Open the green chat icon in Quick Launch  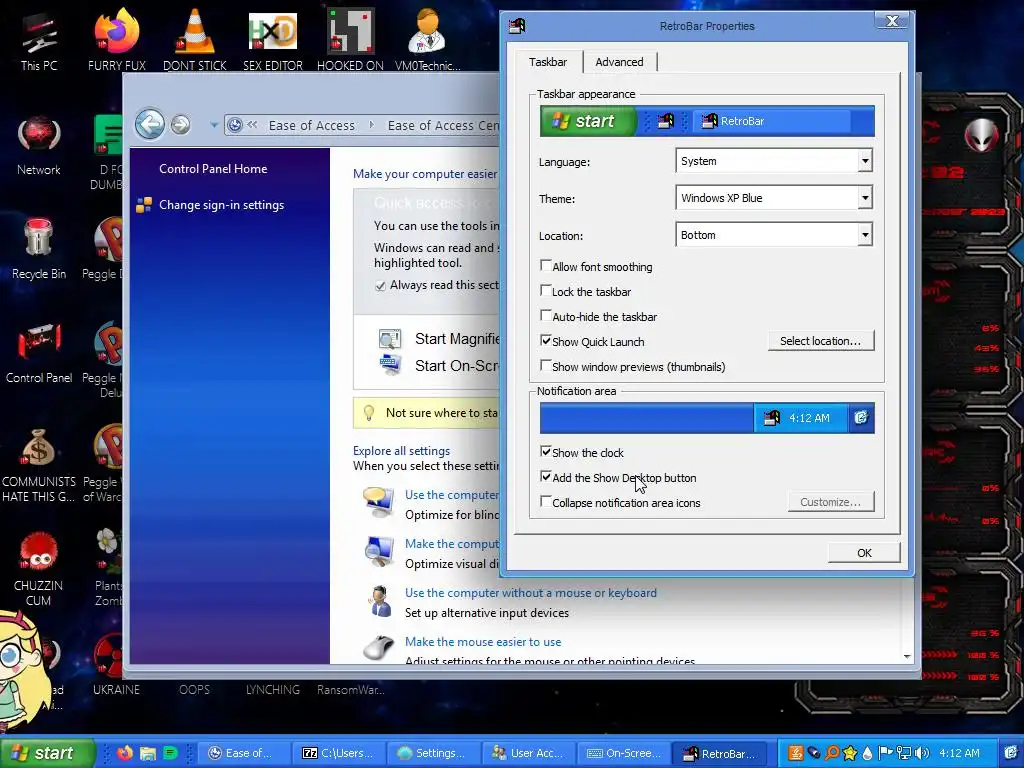(x=170, y=753)
